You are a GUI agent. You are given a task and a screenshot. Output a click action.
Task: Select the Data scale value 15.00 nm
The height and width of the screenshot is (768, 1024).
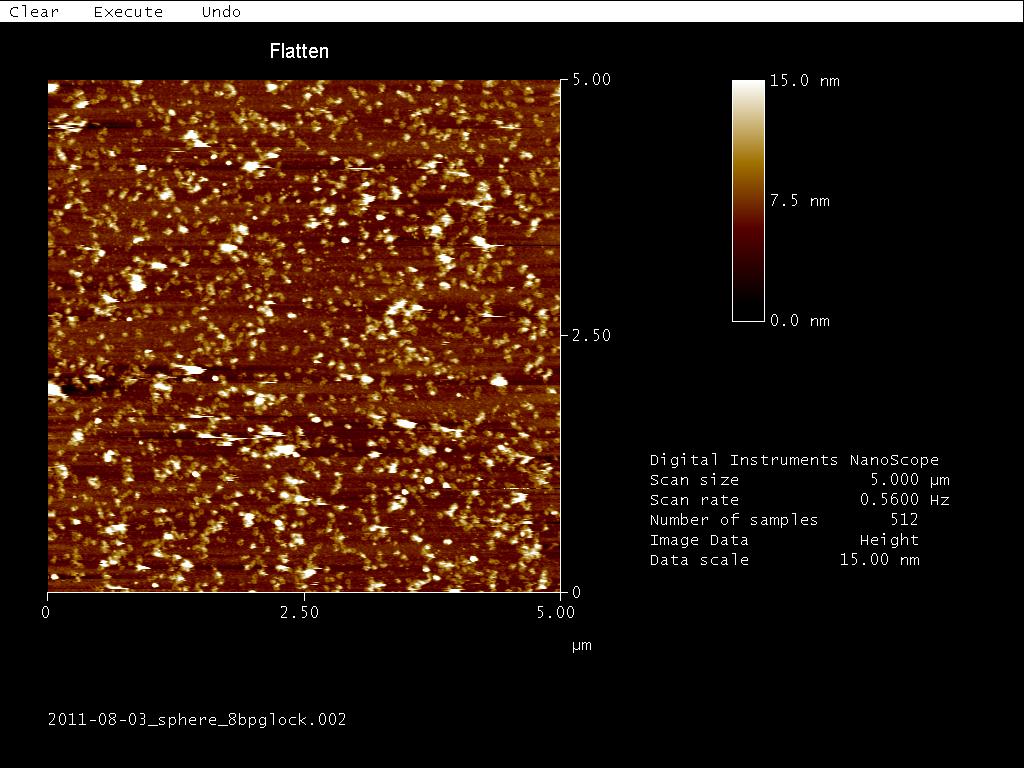[879, 560]
